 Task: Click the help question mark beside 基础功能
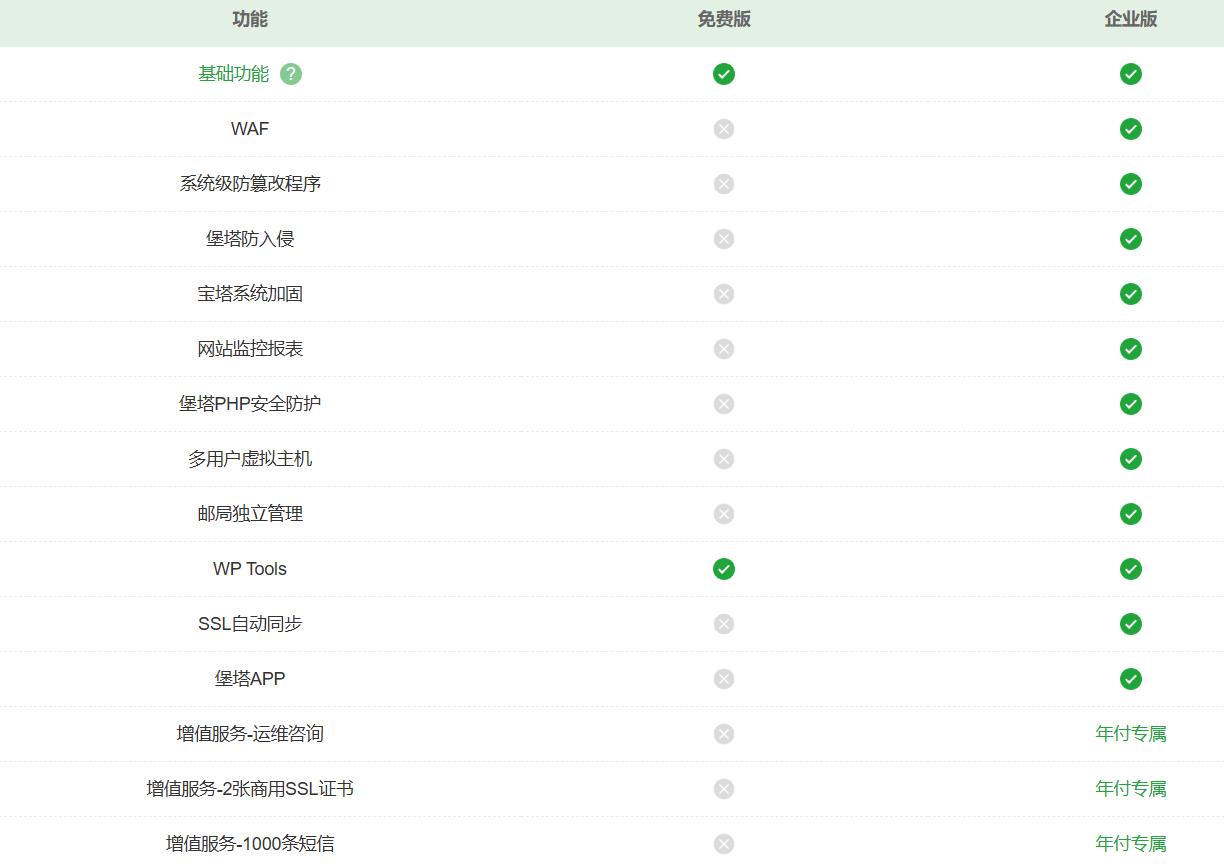point(291,74)
